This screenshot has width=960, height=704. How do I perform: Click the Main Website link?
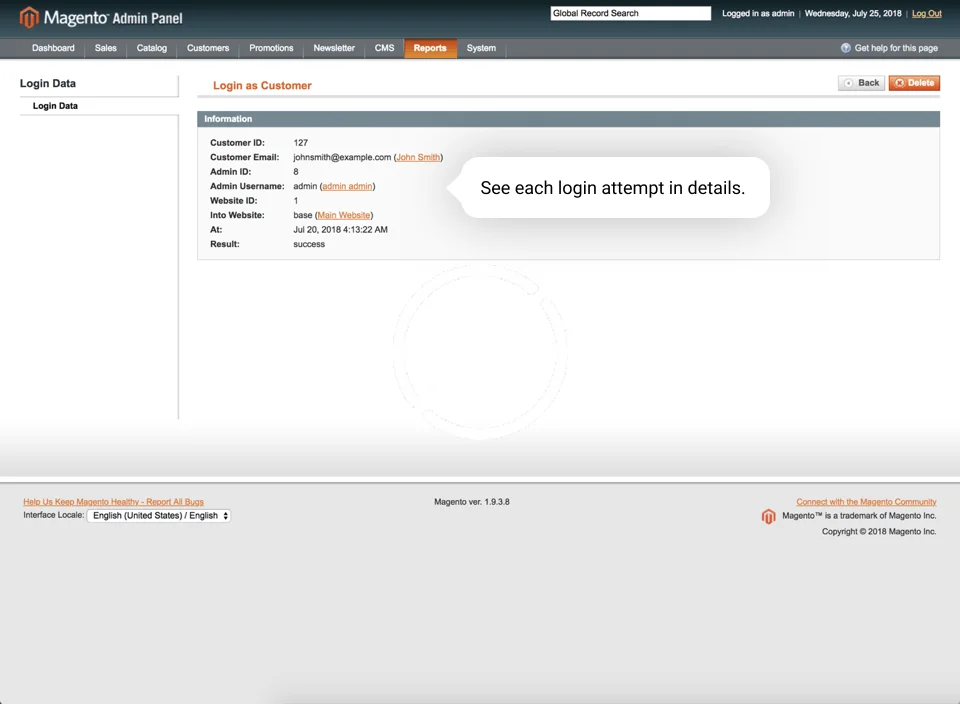point(343,215)
